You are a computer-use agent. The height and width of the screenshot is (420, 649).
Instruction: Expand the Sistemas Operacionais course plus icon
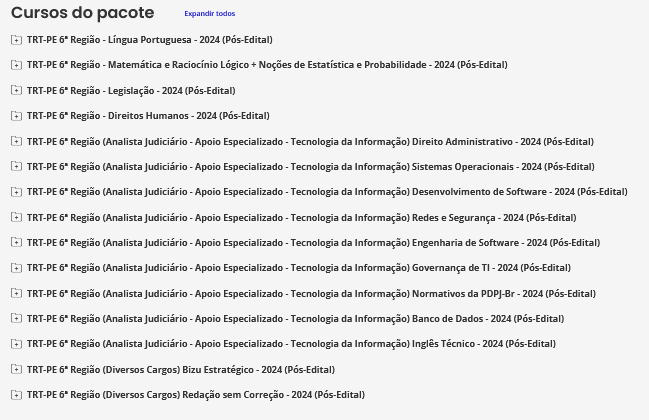pyautogui.click(x=16, y=167)
